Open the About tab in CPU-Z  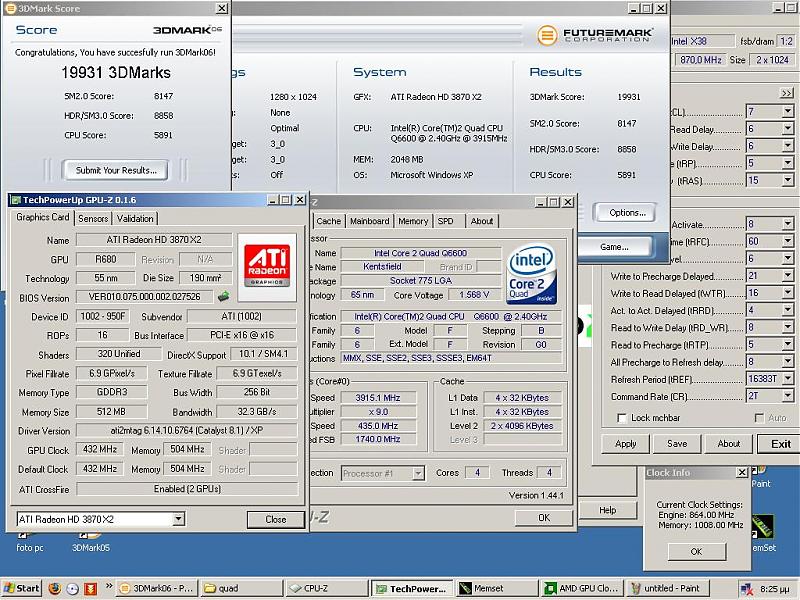(x=482, y=221)
